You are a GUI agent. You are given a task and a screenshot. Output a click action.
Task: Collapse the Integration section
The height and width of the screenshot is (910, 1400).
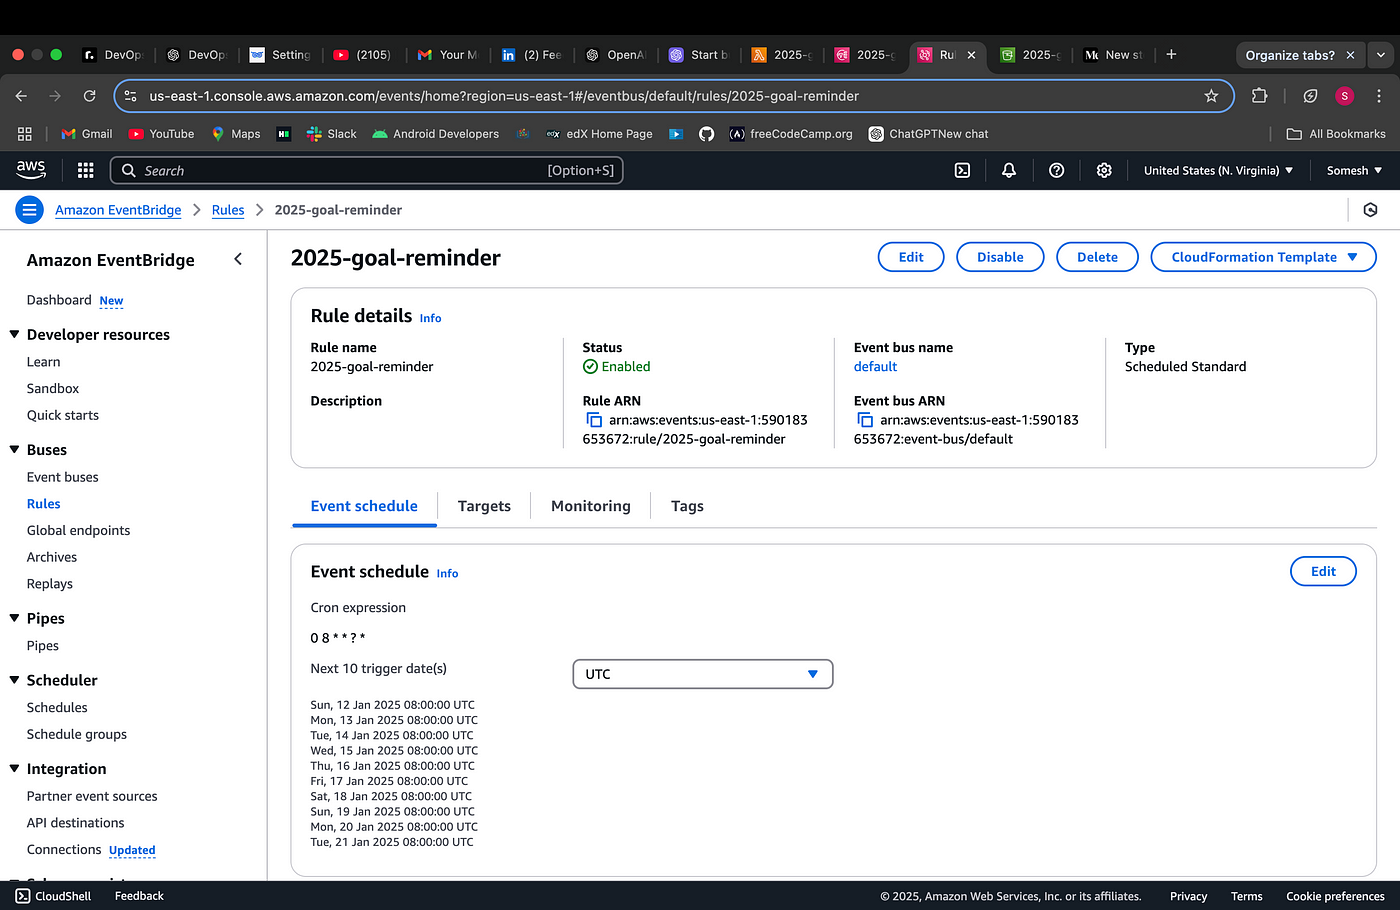[14, 769]
